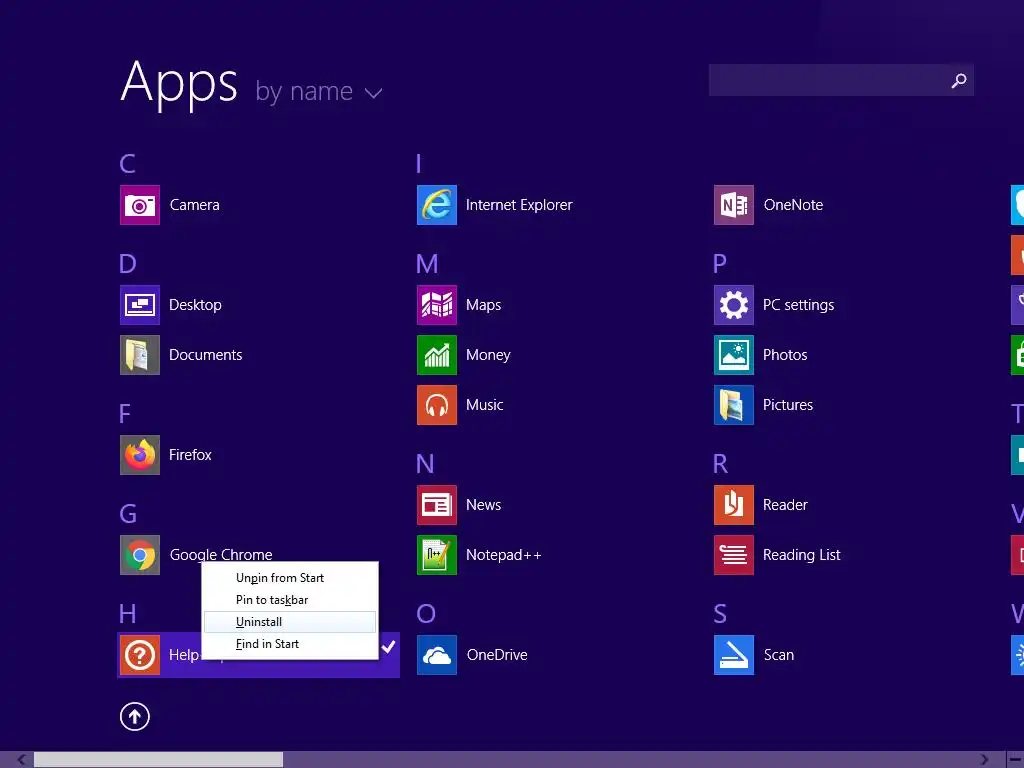Jump via the letter P group header
The width and height of the screenshot is (1024, 768).
(x=720, y=264)
